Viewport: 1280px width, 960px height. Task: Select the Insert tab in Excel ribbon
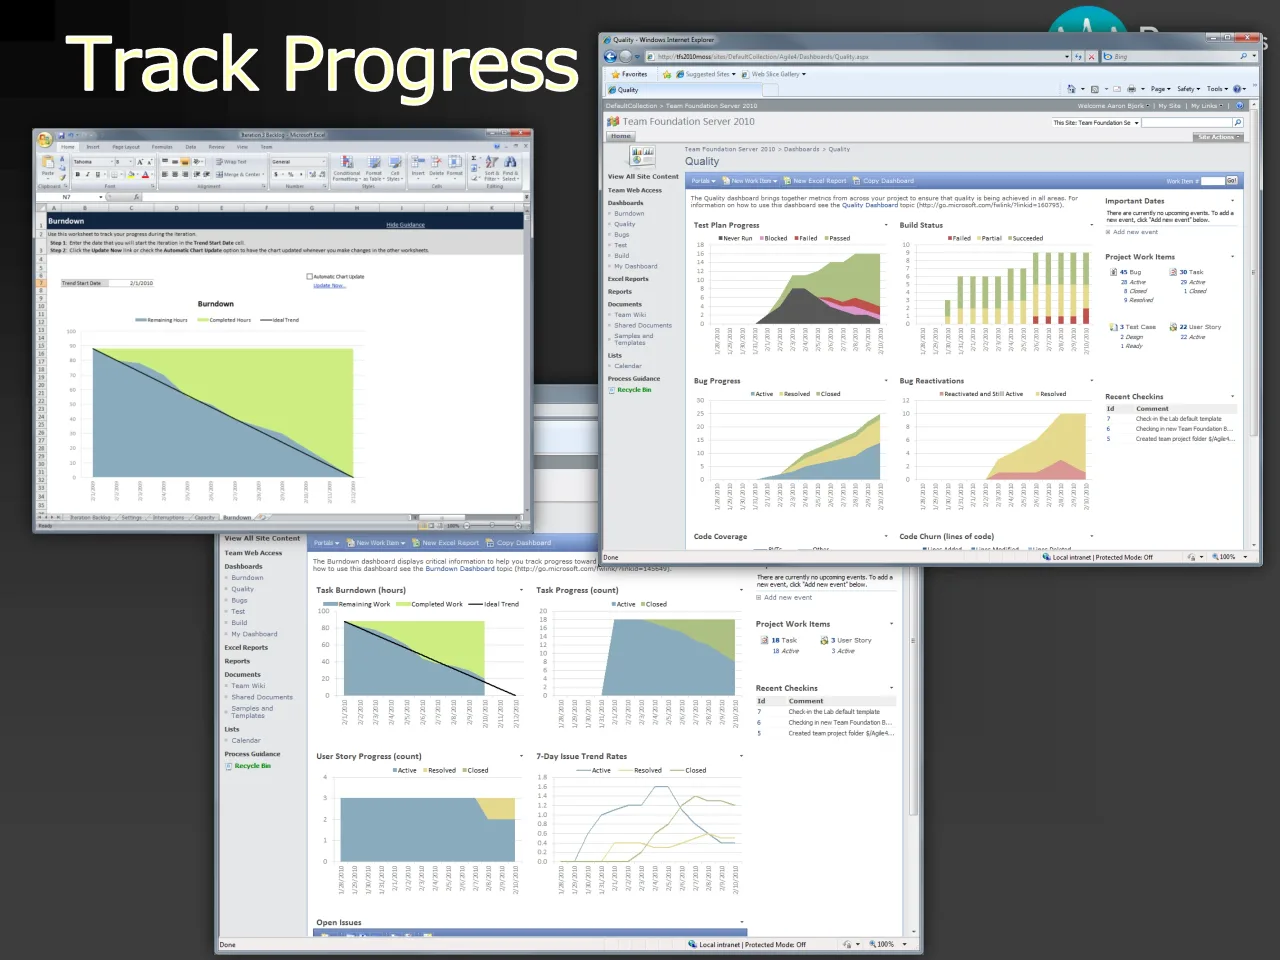tap(93, 147)
